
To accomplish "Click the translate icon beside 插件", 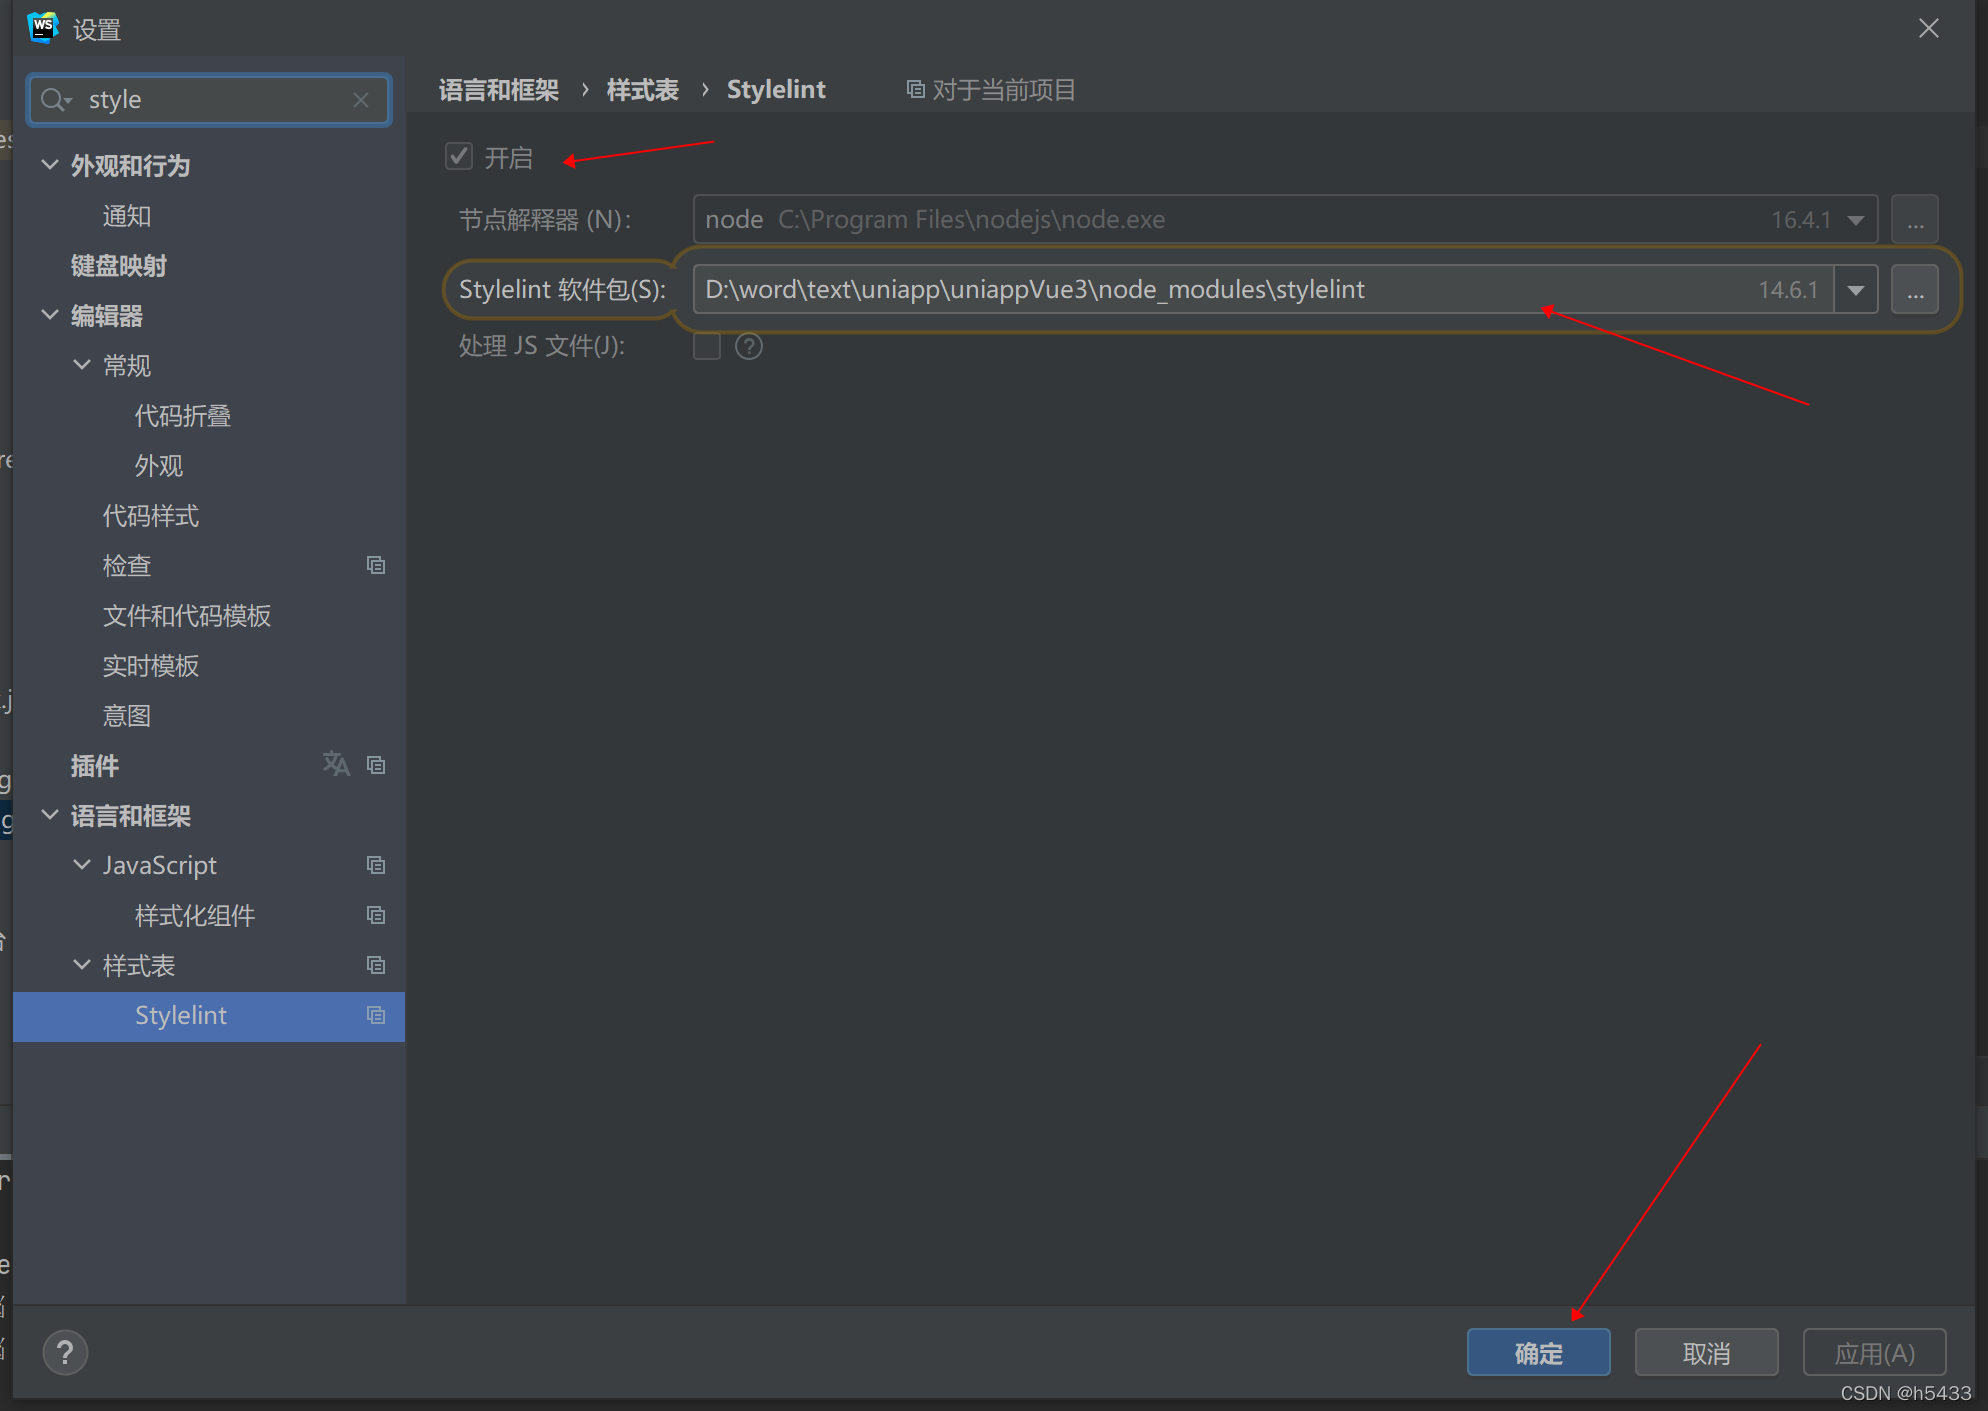I will coord(336,765).
